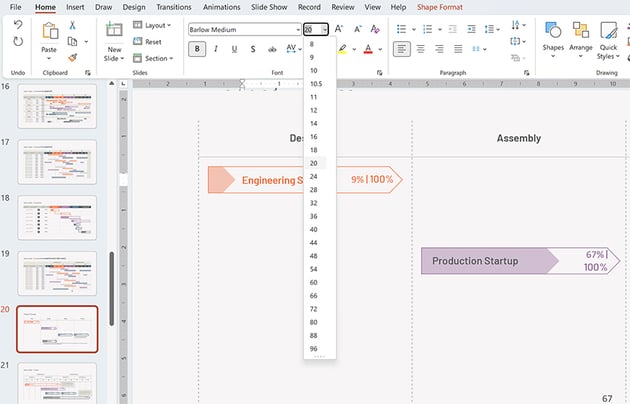Open the slide Layout dropdown
630x404 pixels.
pyautogui.click(x=155, y=25)
